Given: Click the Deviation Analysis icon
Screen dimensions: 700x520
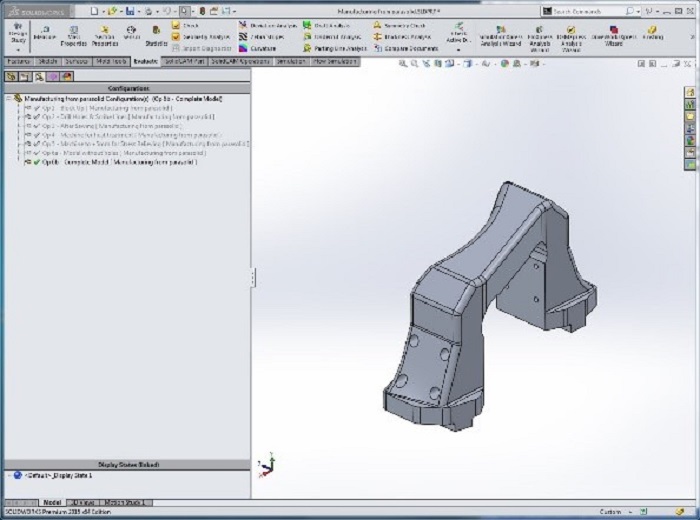Looking at the screenshot, I should (x=267, y=25).
